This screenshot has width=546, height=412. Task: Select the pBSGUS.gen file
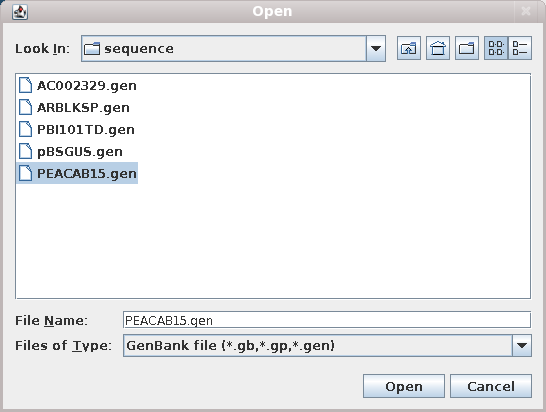click(x=71, y=151)
